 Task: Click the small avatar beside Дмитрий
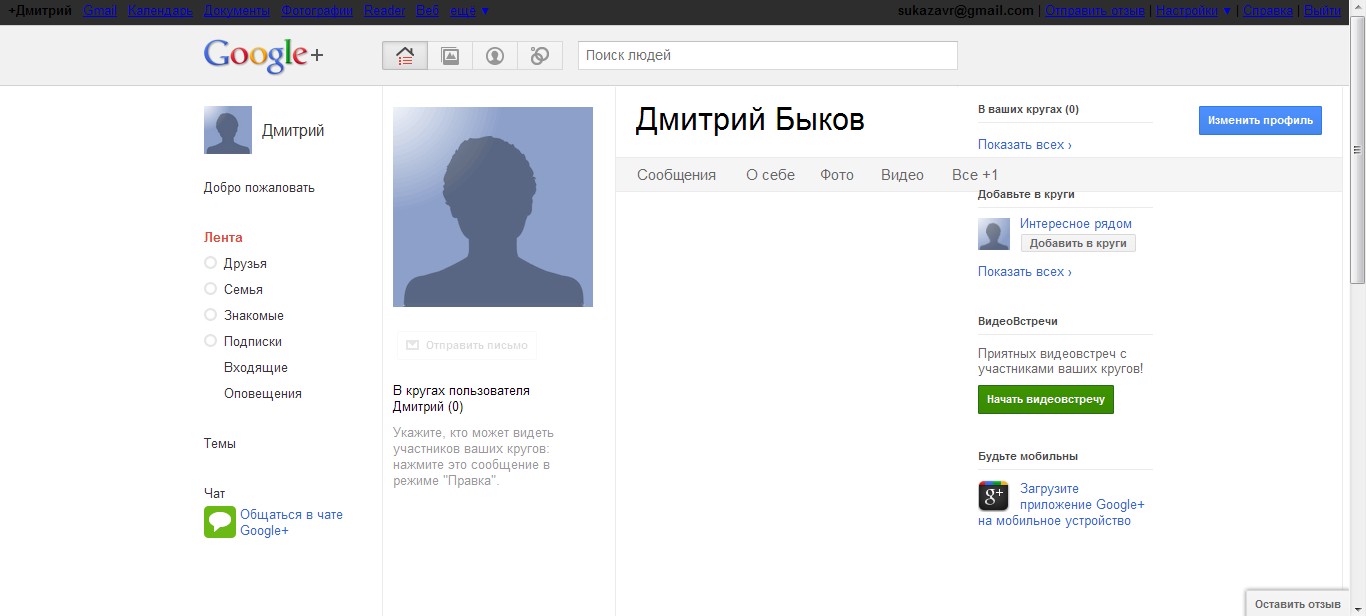pos(228,130)
